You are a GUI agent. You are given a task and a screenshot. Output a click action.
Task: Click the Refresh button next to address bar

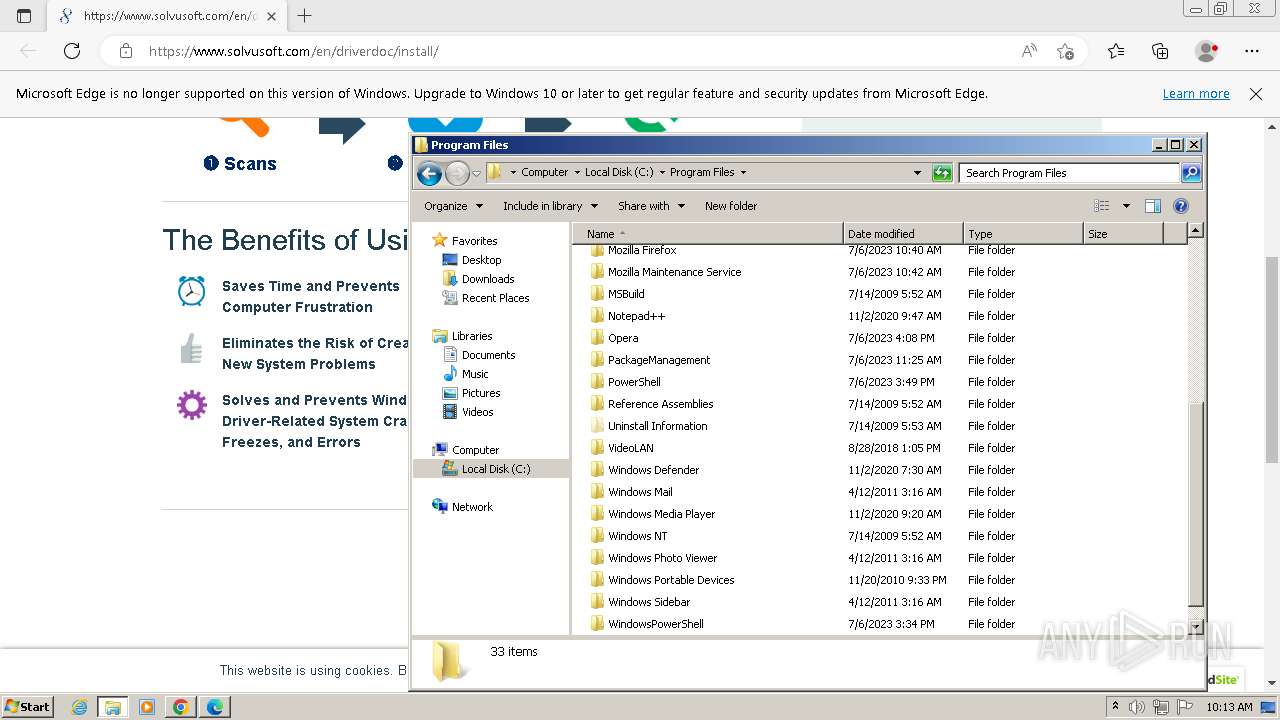(942, 173)
